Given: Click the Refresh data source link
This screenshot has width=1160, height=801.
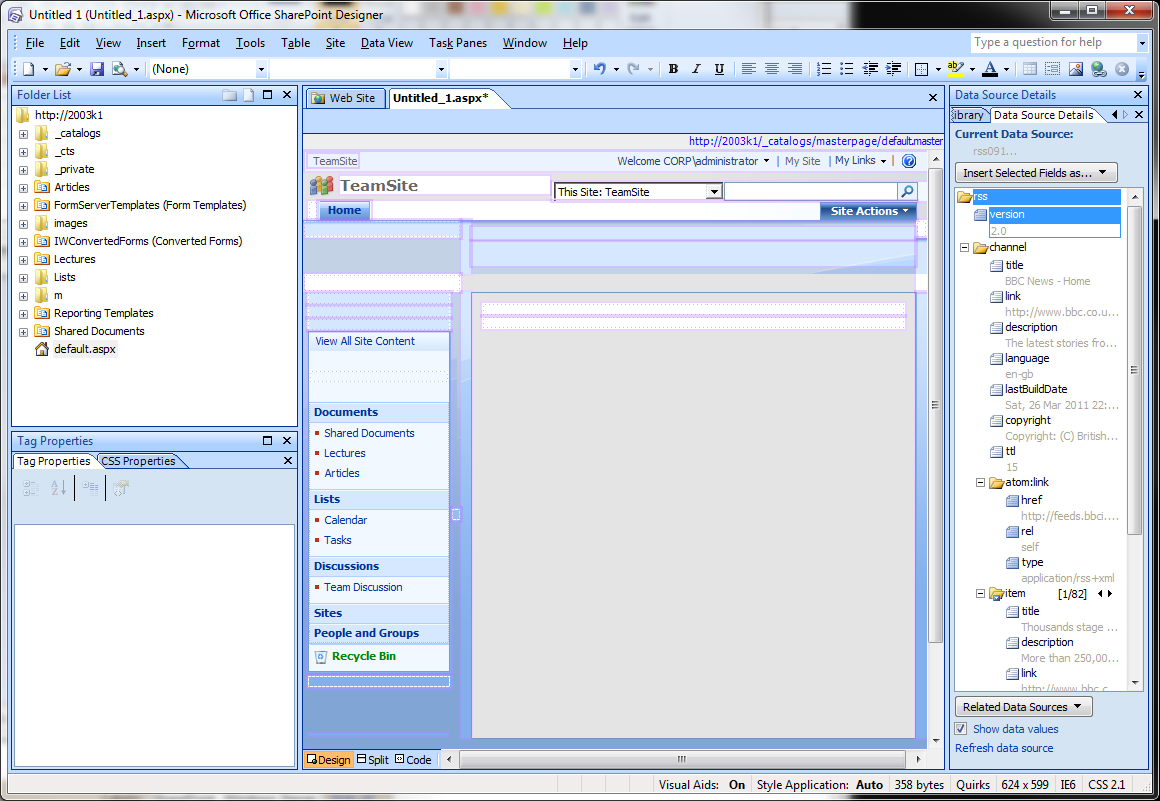Looking at the screenshot, I should pyautogui.click(x=1004, y=748).
